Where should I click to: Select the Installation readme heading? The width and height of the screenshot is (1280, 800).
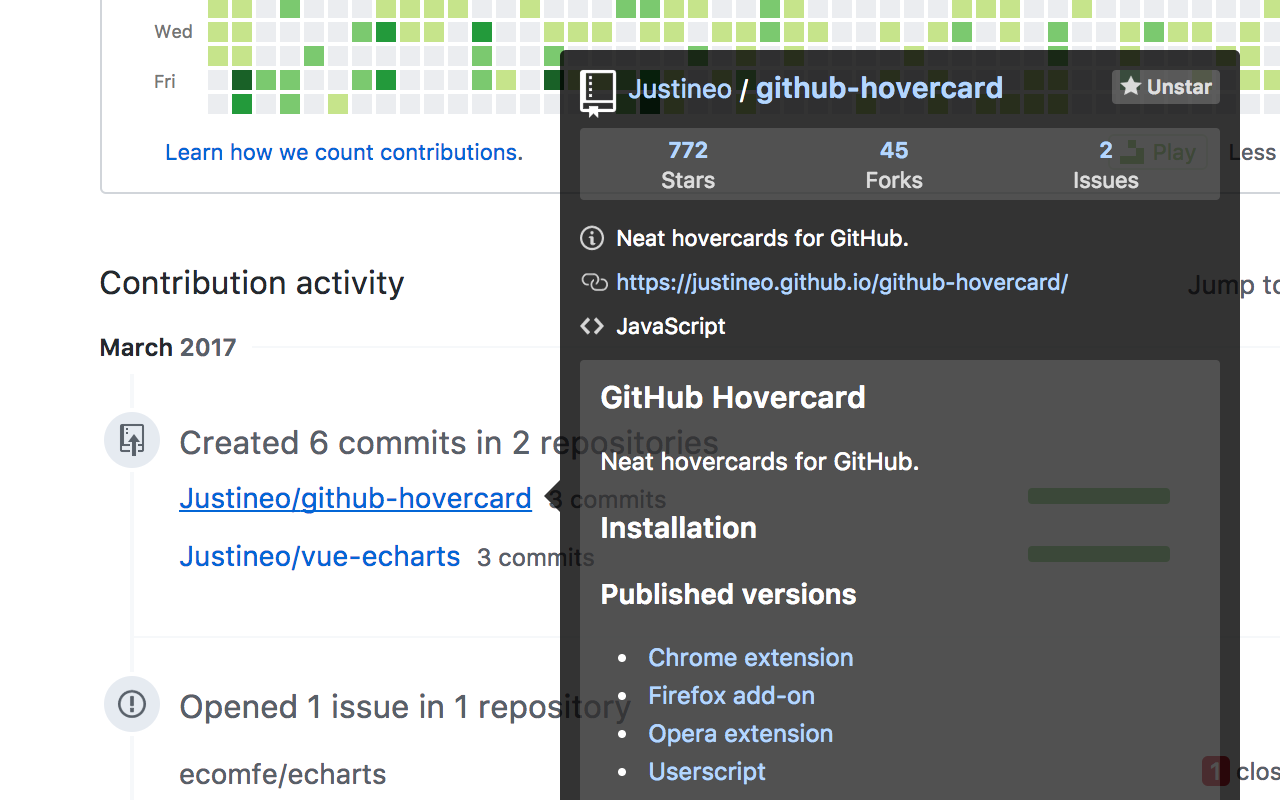pyautogui.click(x=679, y=528)
